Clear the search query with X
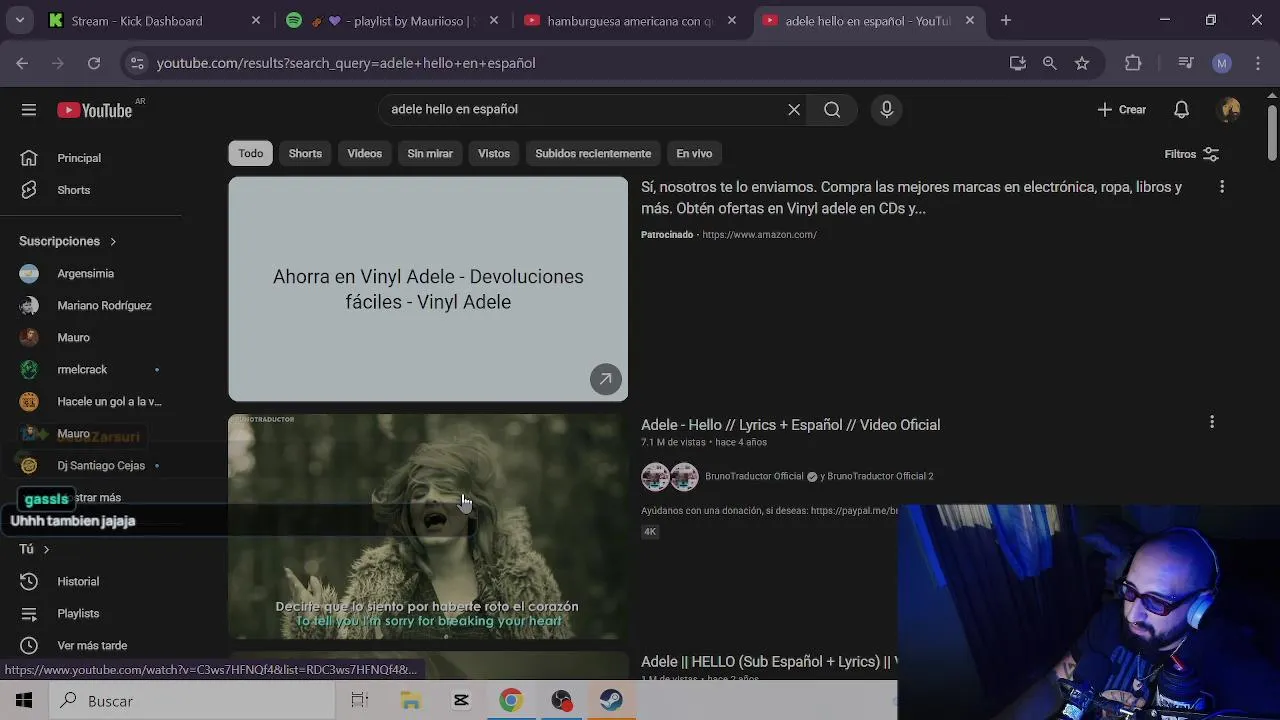 click(794, 110)
